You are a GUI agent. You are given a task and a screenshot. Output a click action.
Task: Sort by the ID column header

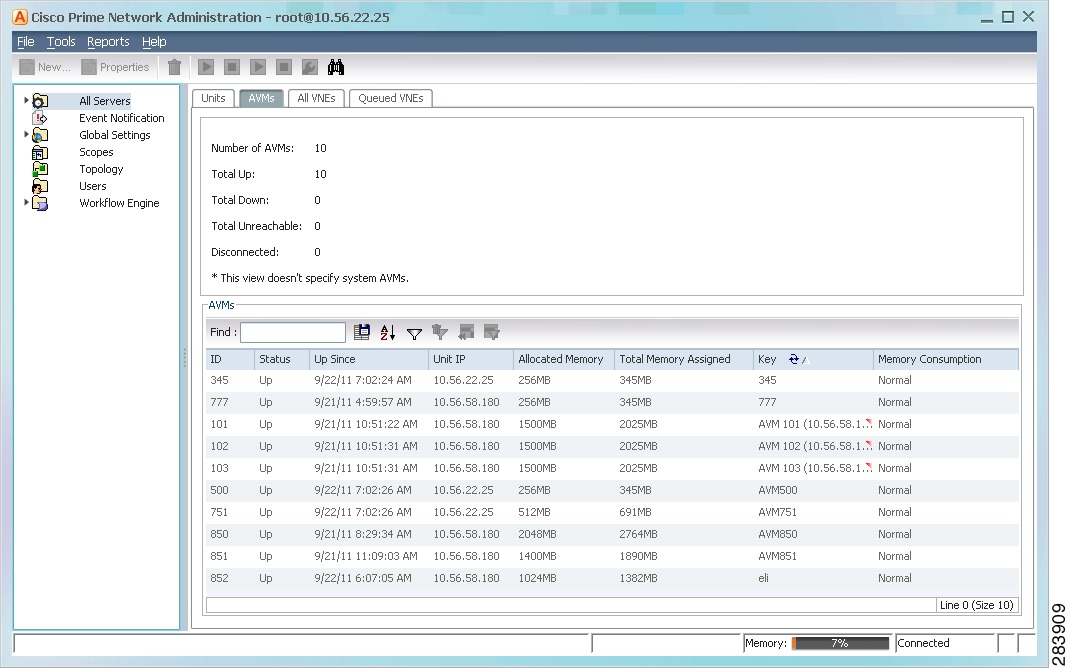(x=230, y=359)
